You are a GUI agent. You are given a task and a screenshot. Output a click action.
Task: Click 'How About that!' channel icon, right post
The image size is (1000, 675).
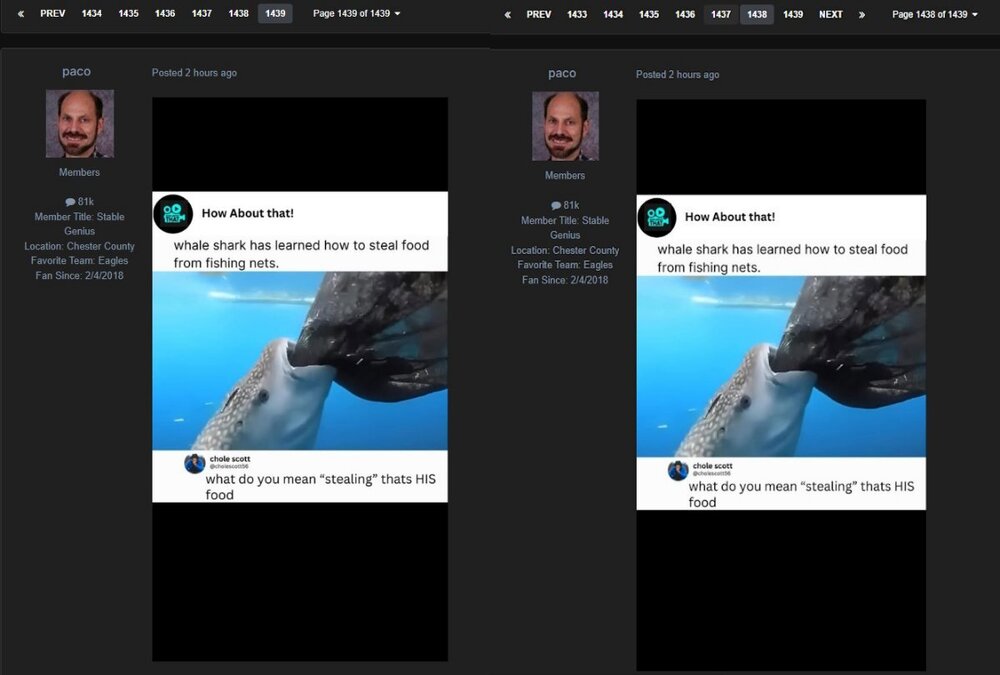pos(657,218)
